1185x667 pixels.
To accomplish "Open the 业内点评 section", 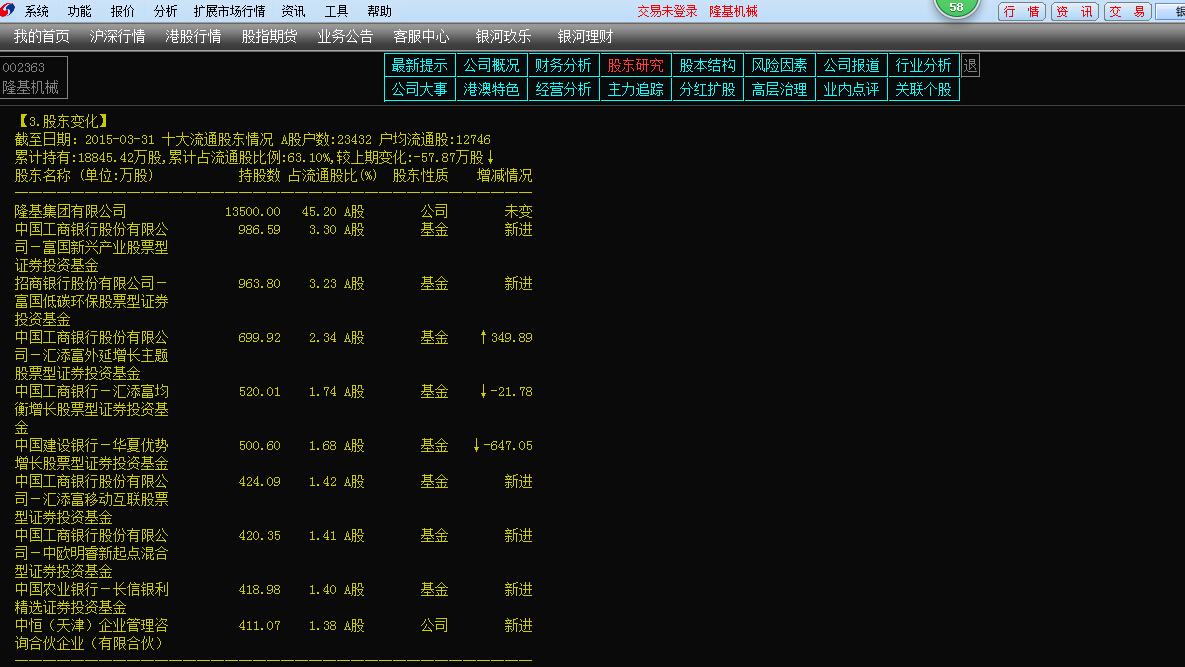I will tap(852, 89).
